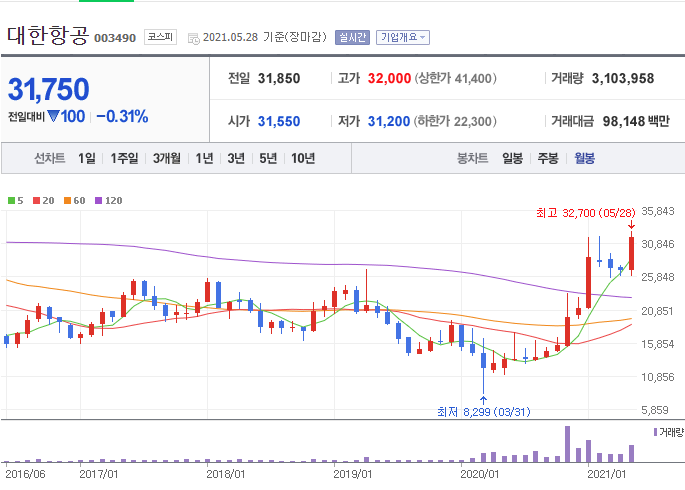Click the down-triangle price change icon
This screenshot has height=490, width=685.
(53, 116)
